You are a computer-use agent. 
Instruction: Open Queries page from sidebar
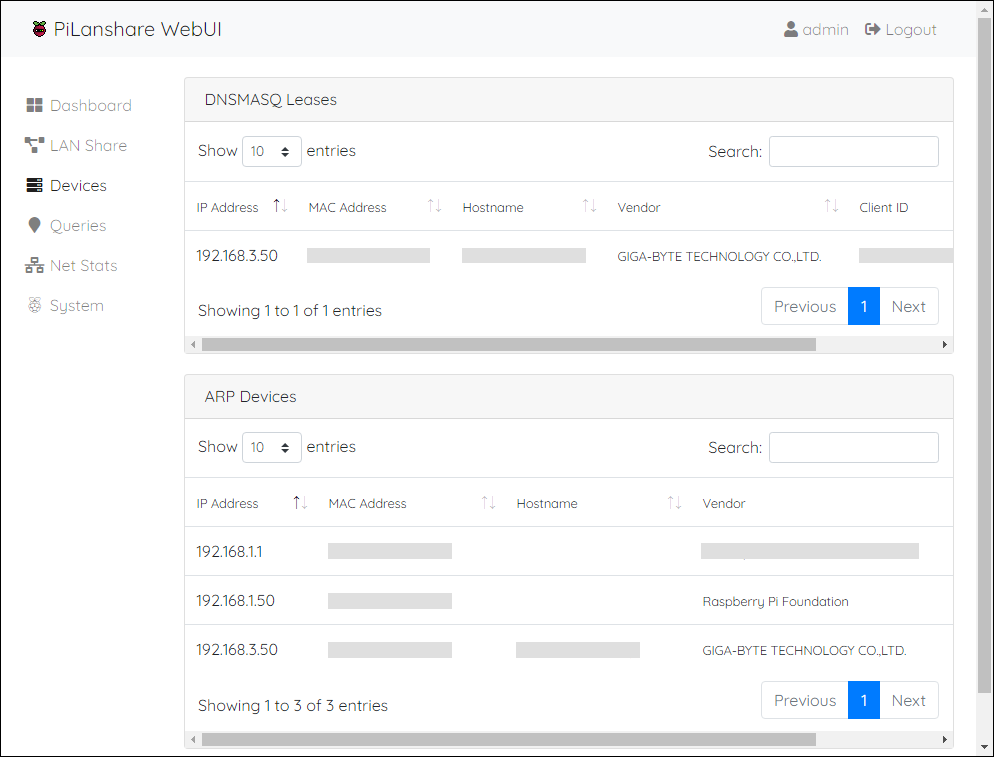[66, 225]
